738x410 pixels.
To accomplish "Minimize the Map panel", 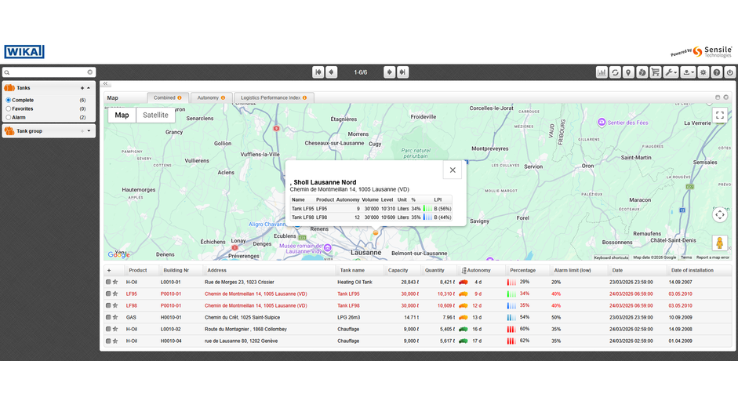I will 717,97.
